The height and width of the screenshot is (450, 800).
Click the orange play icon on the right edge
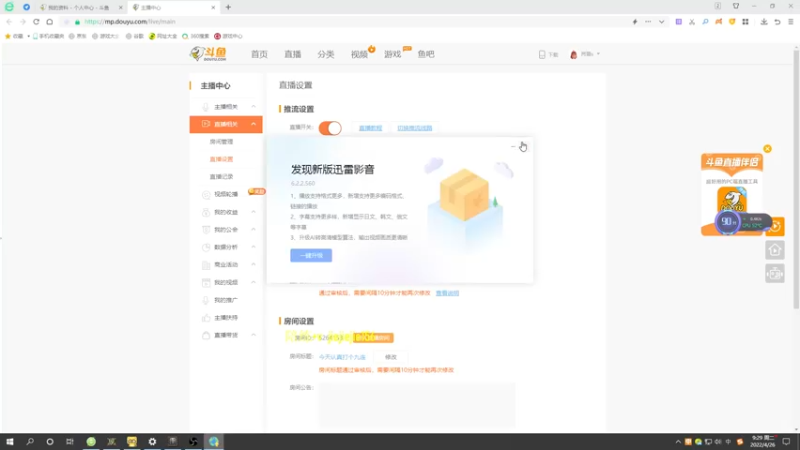pos(776,226)
